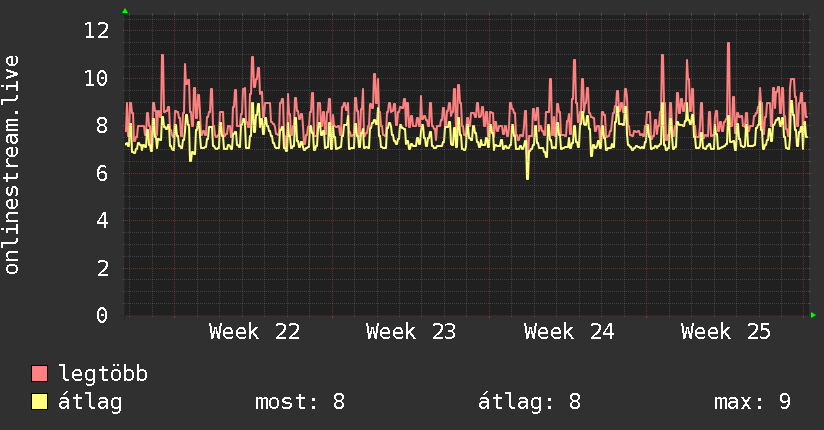Click the pink legtöbb legend swatch
824x430 pixels.
pyautogui.click(x=39, y=373)
